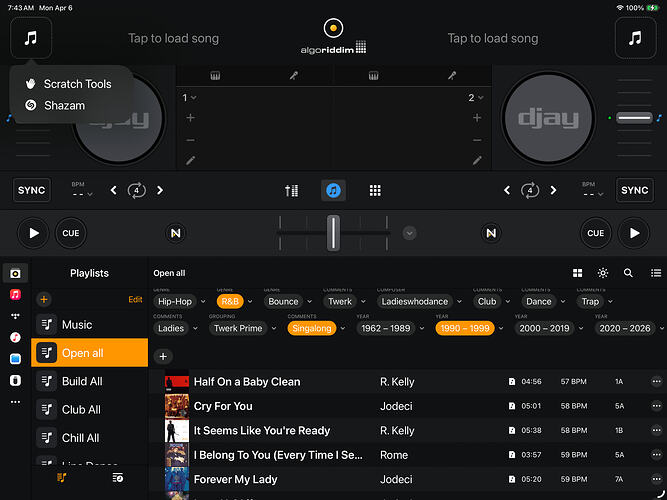Open the pads grid icon

376,190
